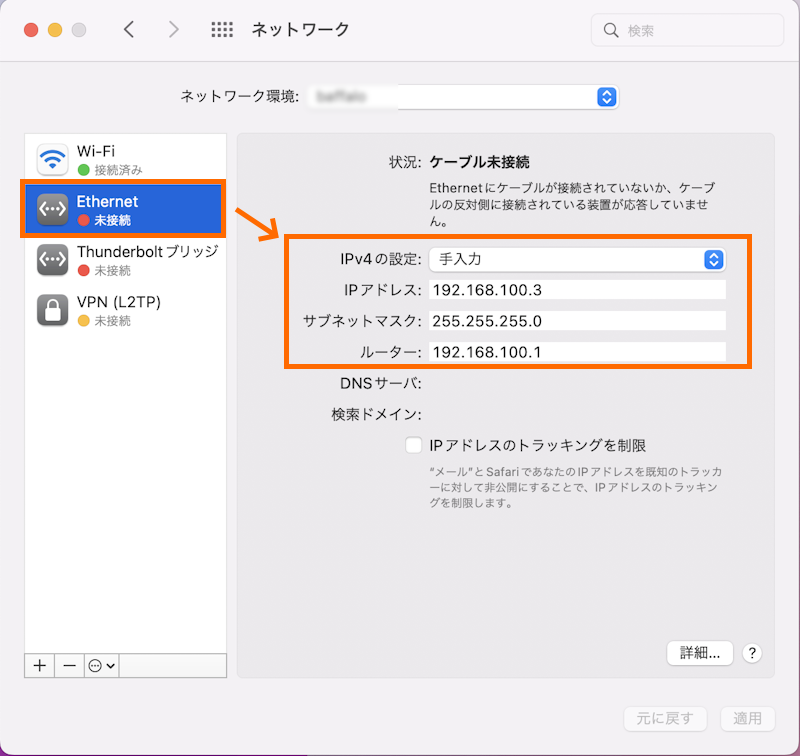Viewport: 800px width, 756px height.
Task: Click the IPアドレス field
Action: click(577, 290)
